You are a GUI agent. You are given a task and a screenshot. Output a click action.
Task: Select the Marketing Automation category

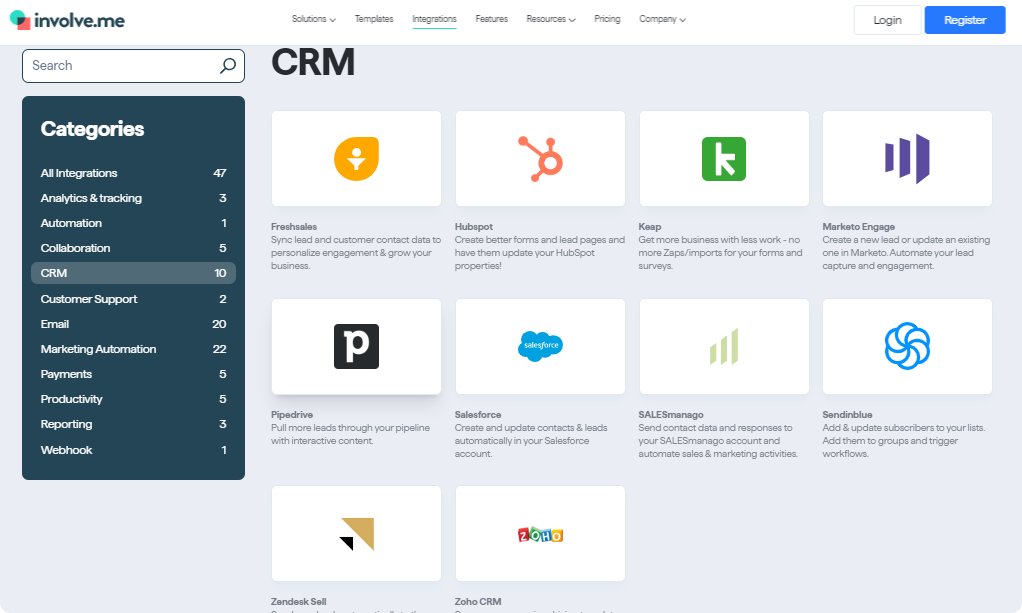coord(133,349)
